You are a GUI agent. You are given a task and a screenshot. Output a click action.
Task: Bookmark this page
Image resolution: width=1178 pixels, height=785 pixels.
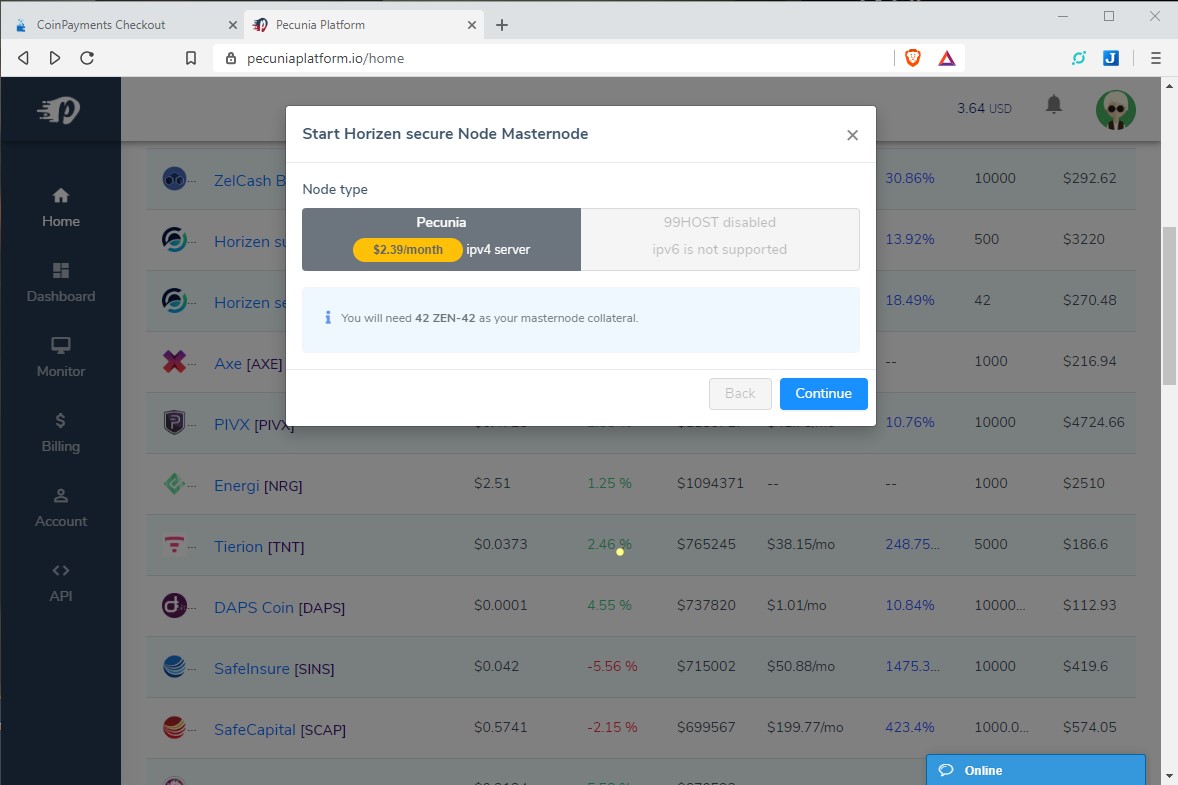pos(191,58)
